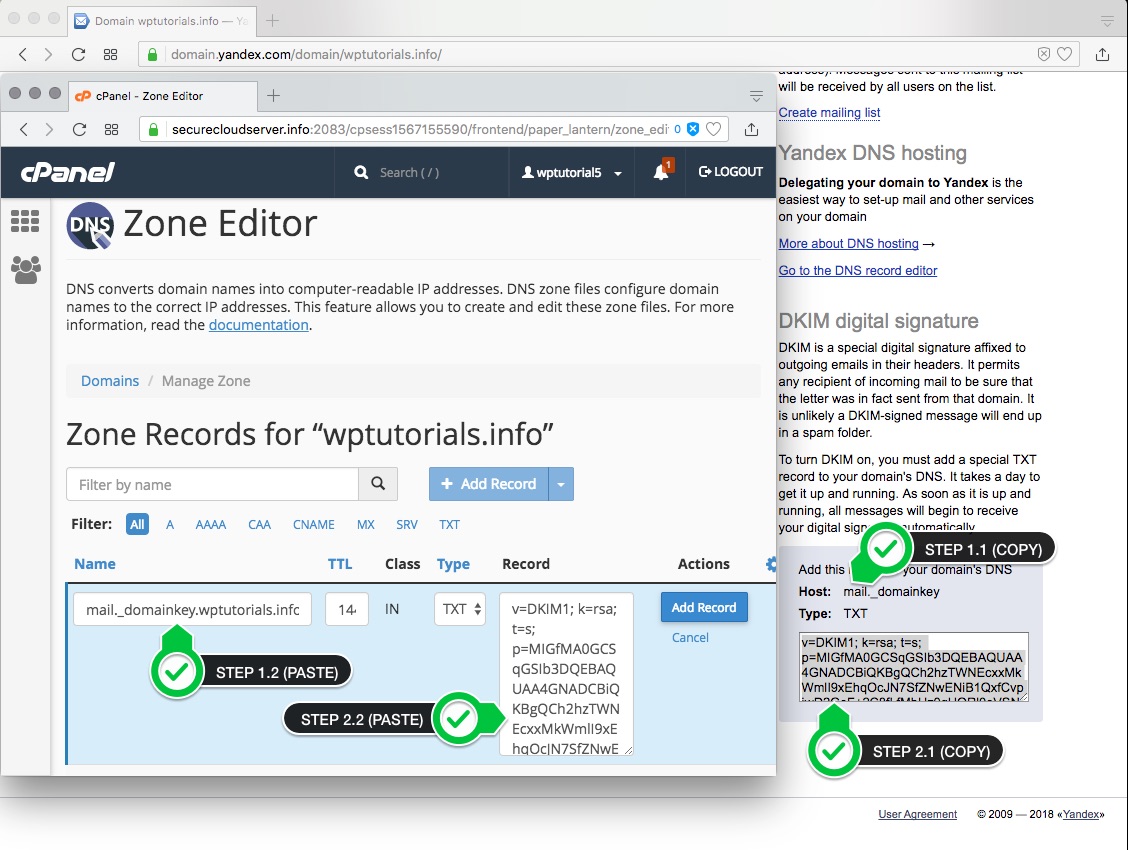Screen dimensions: 1128x850
Task: Click the record name input field
Action: 192,609
